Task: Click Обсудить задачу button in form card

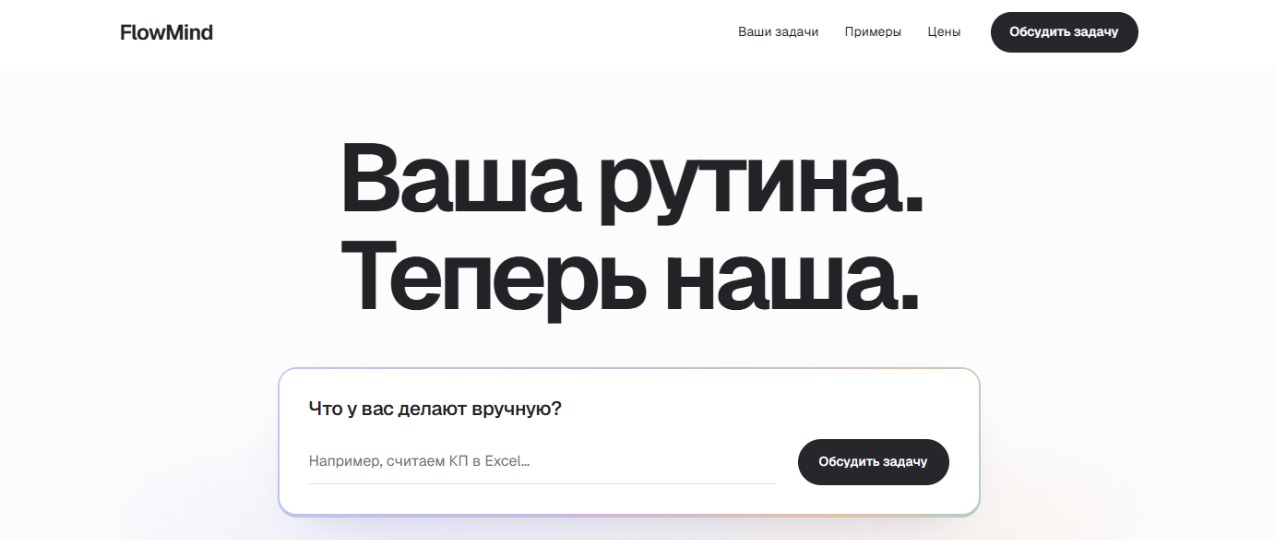Action: (x=873, y=462)
